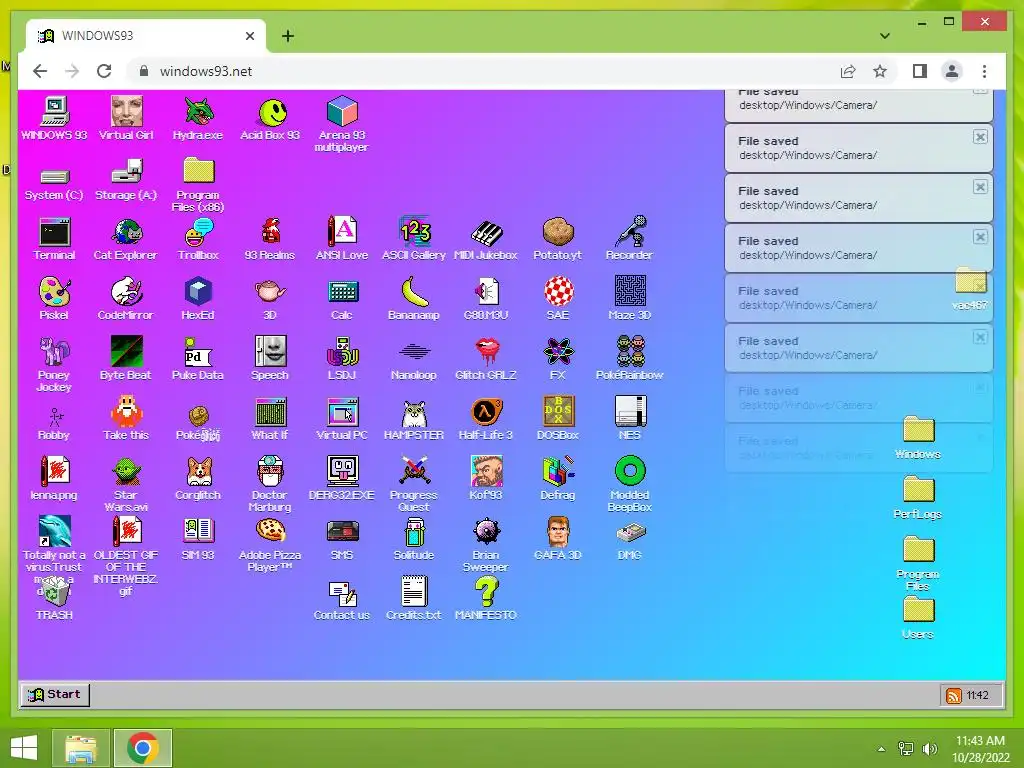Image resolution: width=1024 pixels, height=768 pixels.
Task: Open File Explorer from taskbar
Action: tap(81, 748)
